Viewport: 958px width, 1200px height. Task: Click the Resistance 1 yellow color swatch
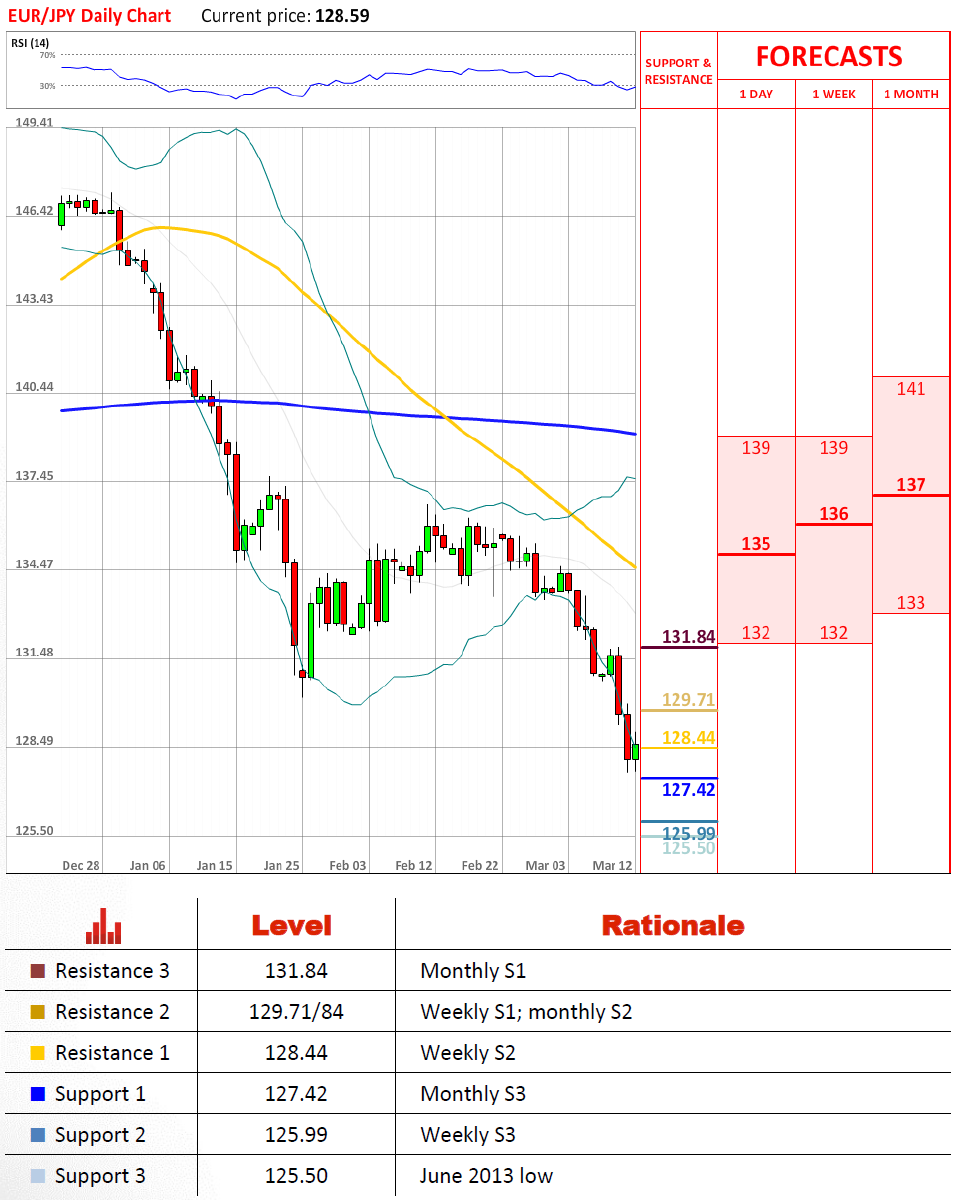pos(38,1053)
